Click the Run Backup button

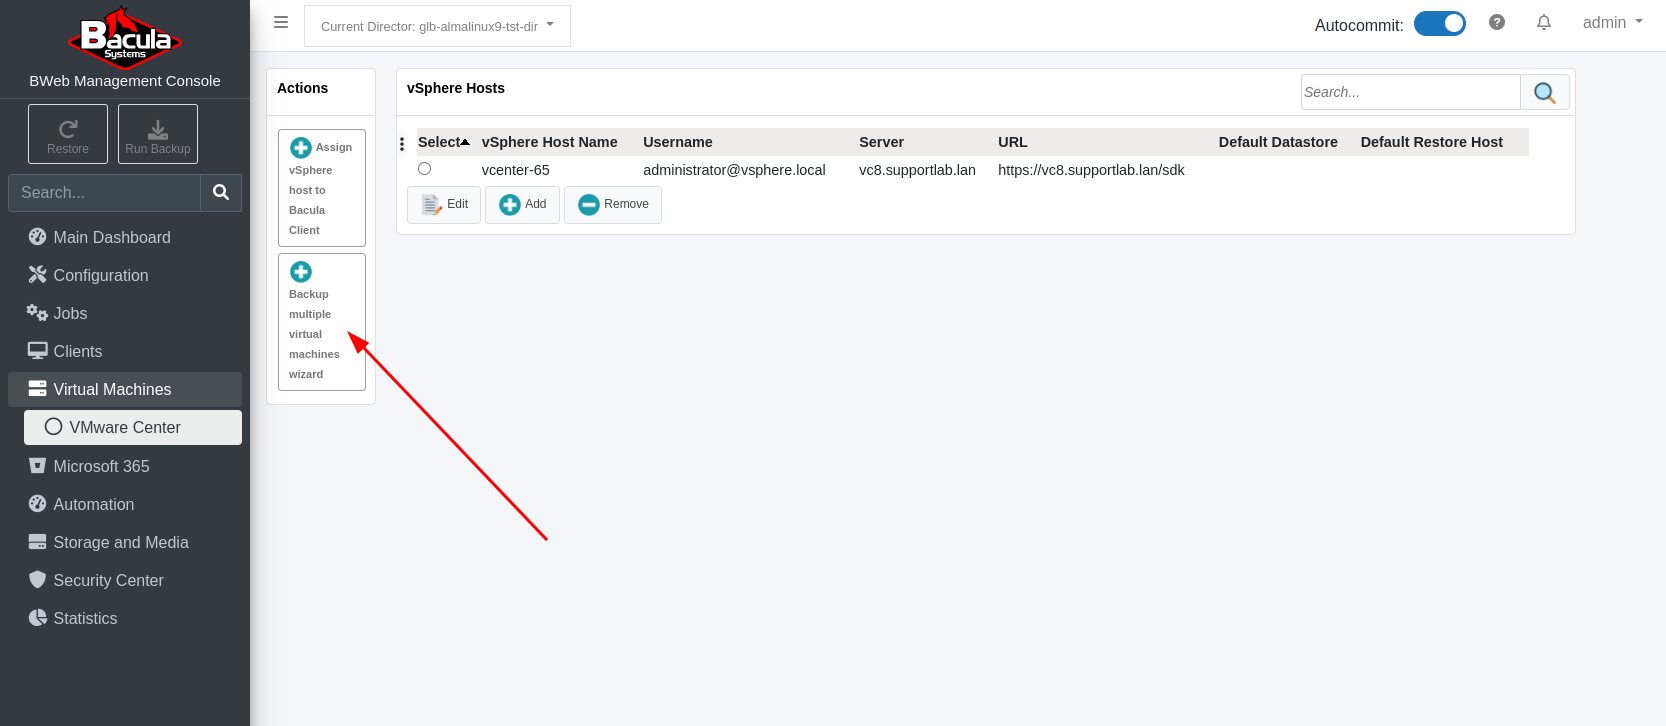click(158, 134)
